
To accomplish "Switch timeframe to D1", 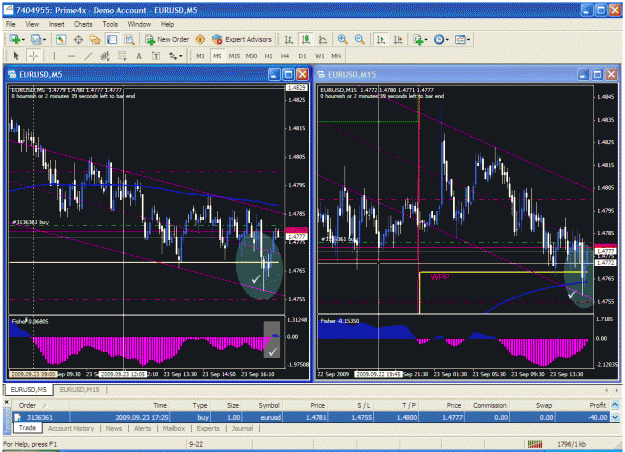I will (x=302, y=56).
